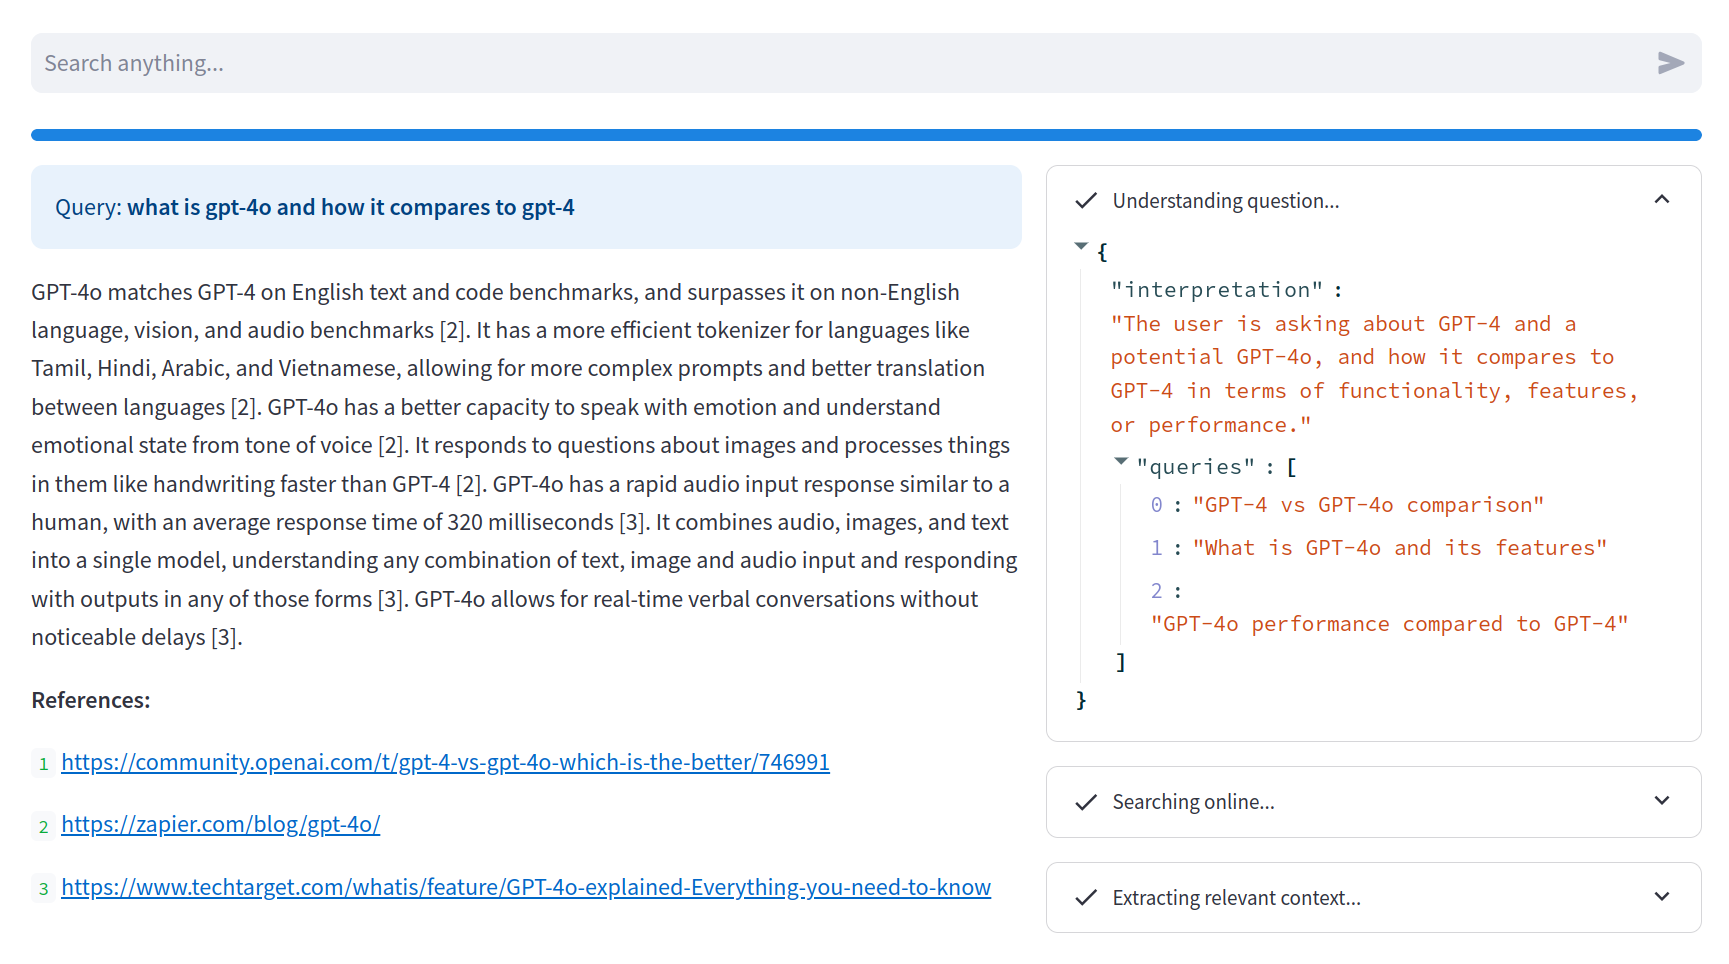Expand the Extracting relevant context chevron
The height and width of the screenshot is (964, 1729).
point(1662,897)
